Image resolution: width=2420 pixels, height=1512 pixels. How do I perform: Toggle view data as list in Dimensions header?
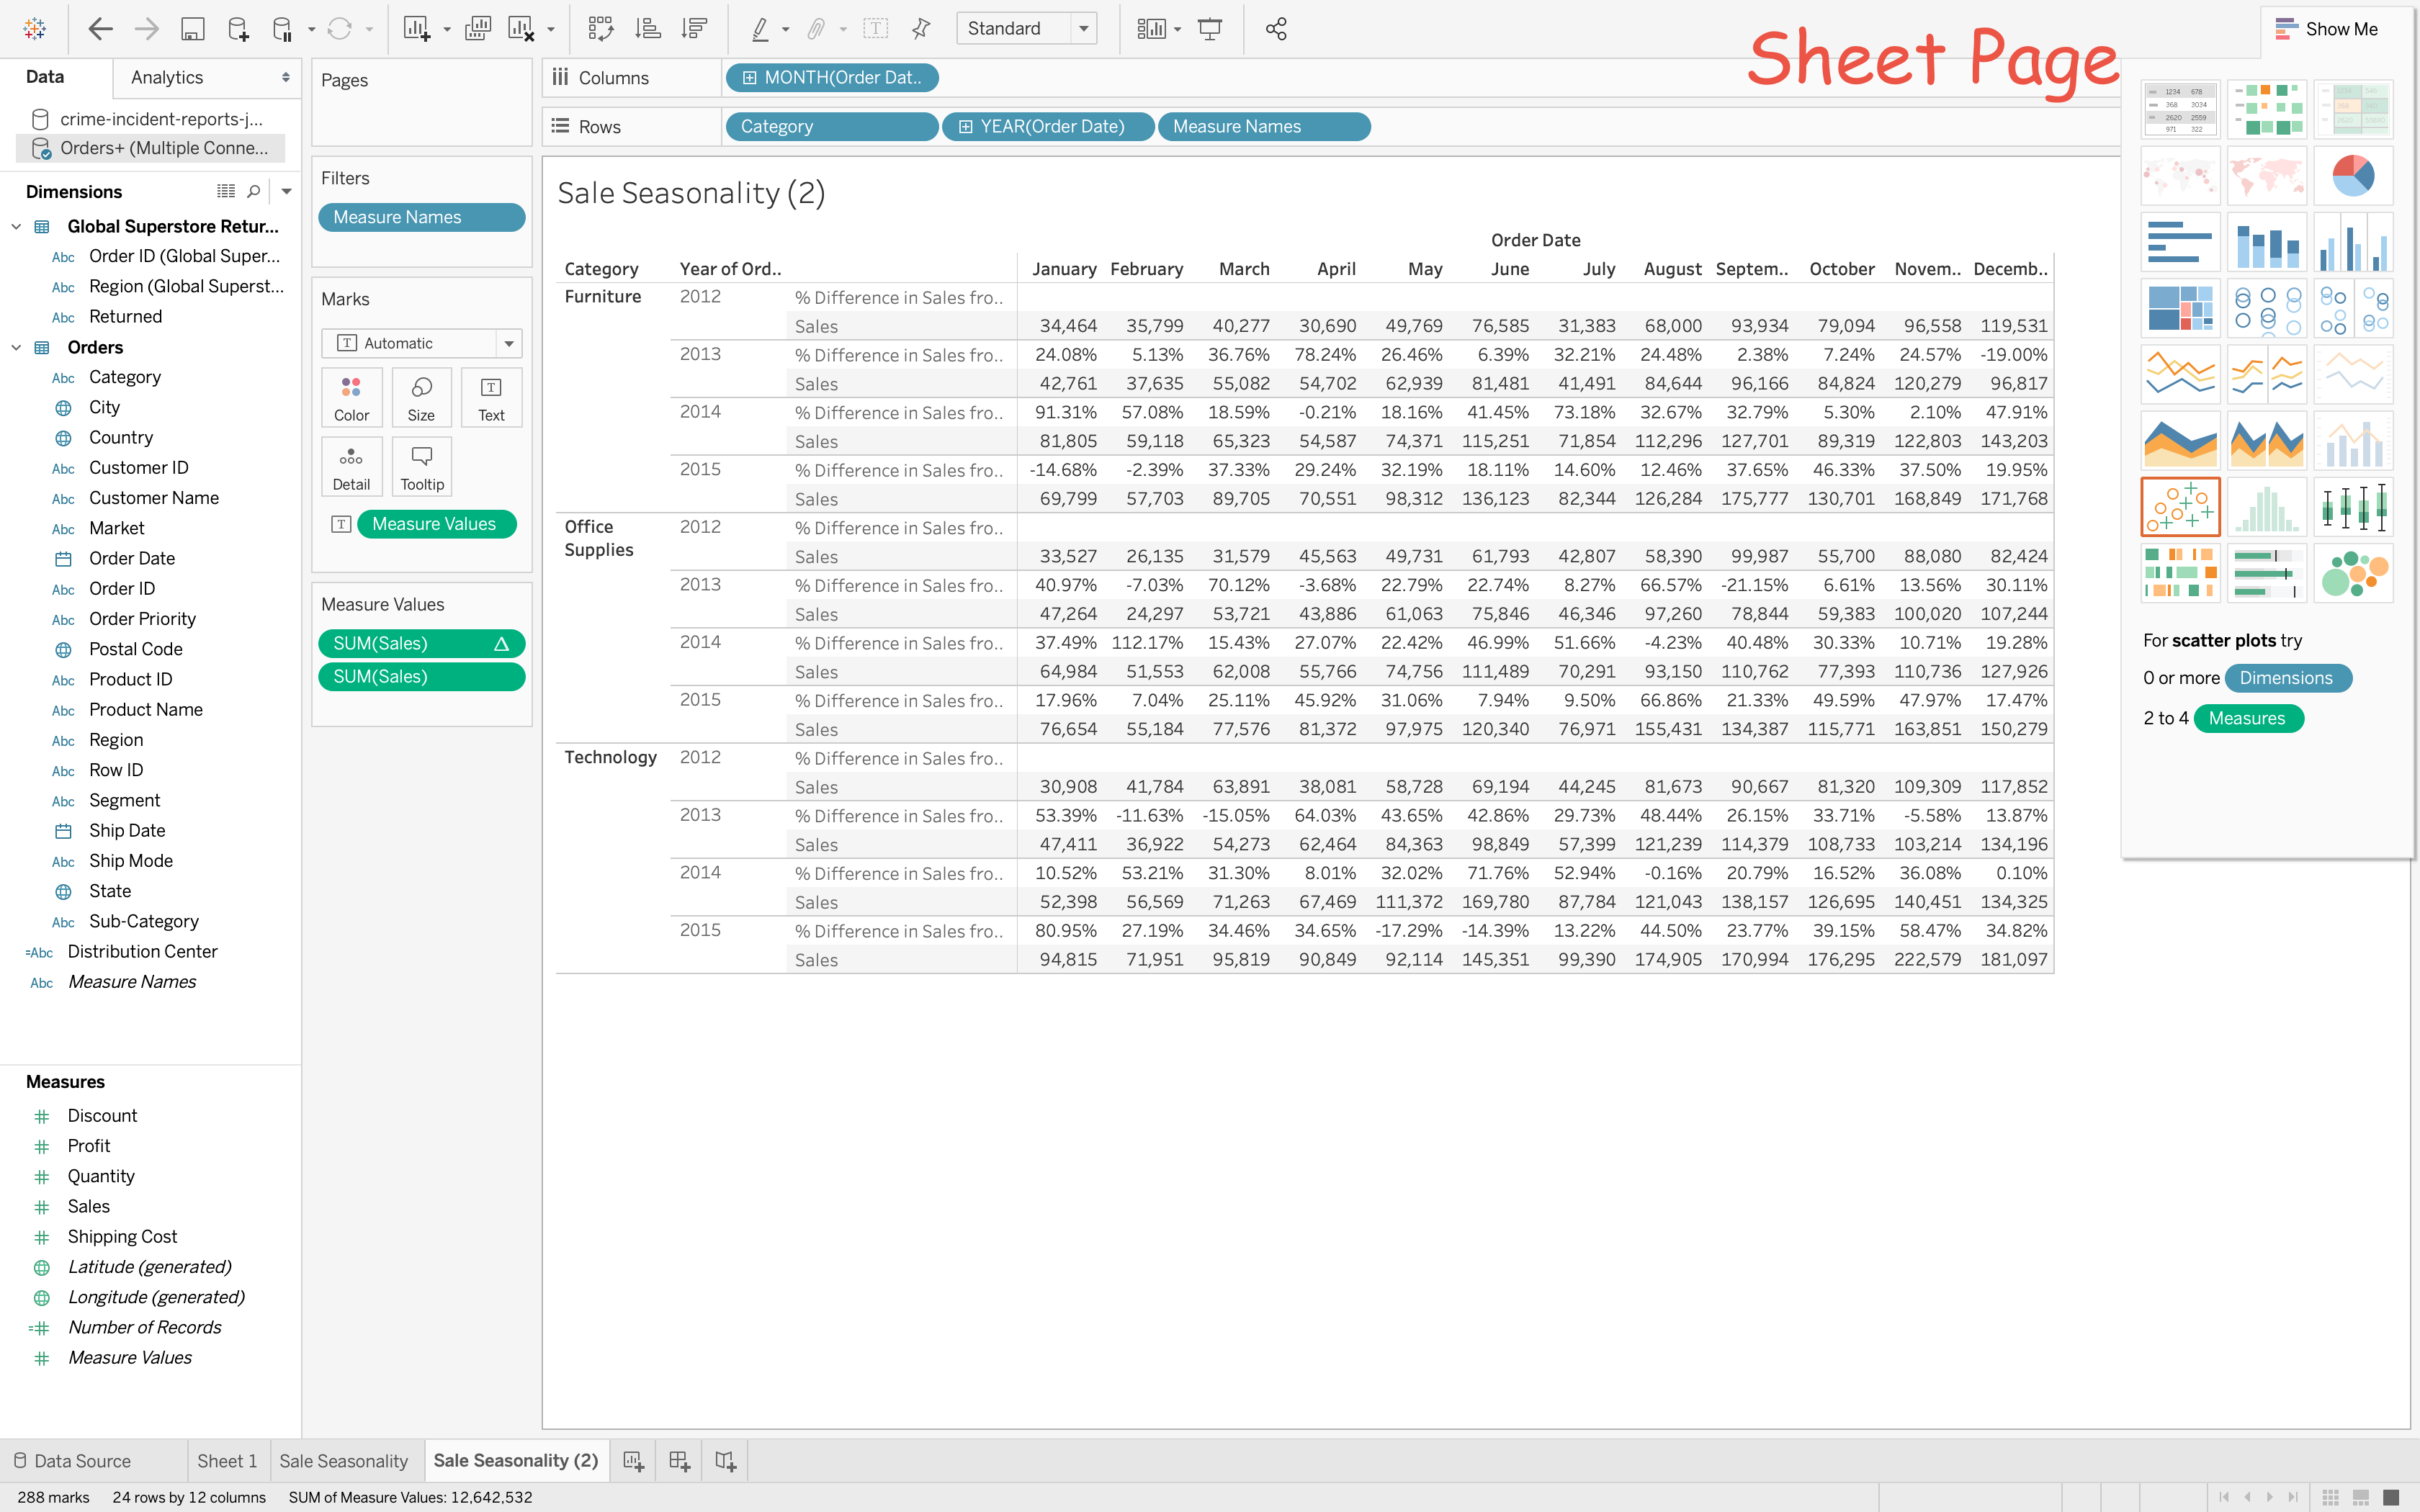pos(226,191)
